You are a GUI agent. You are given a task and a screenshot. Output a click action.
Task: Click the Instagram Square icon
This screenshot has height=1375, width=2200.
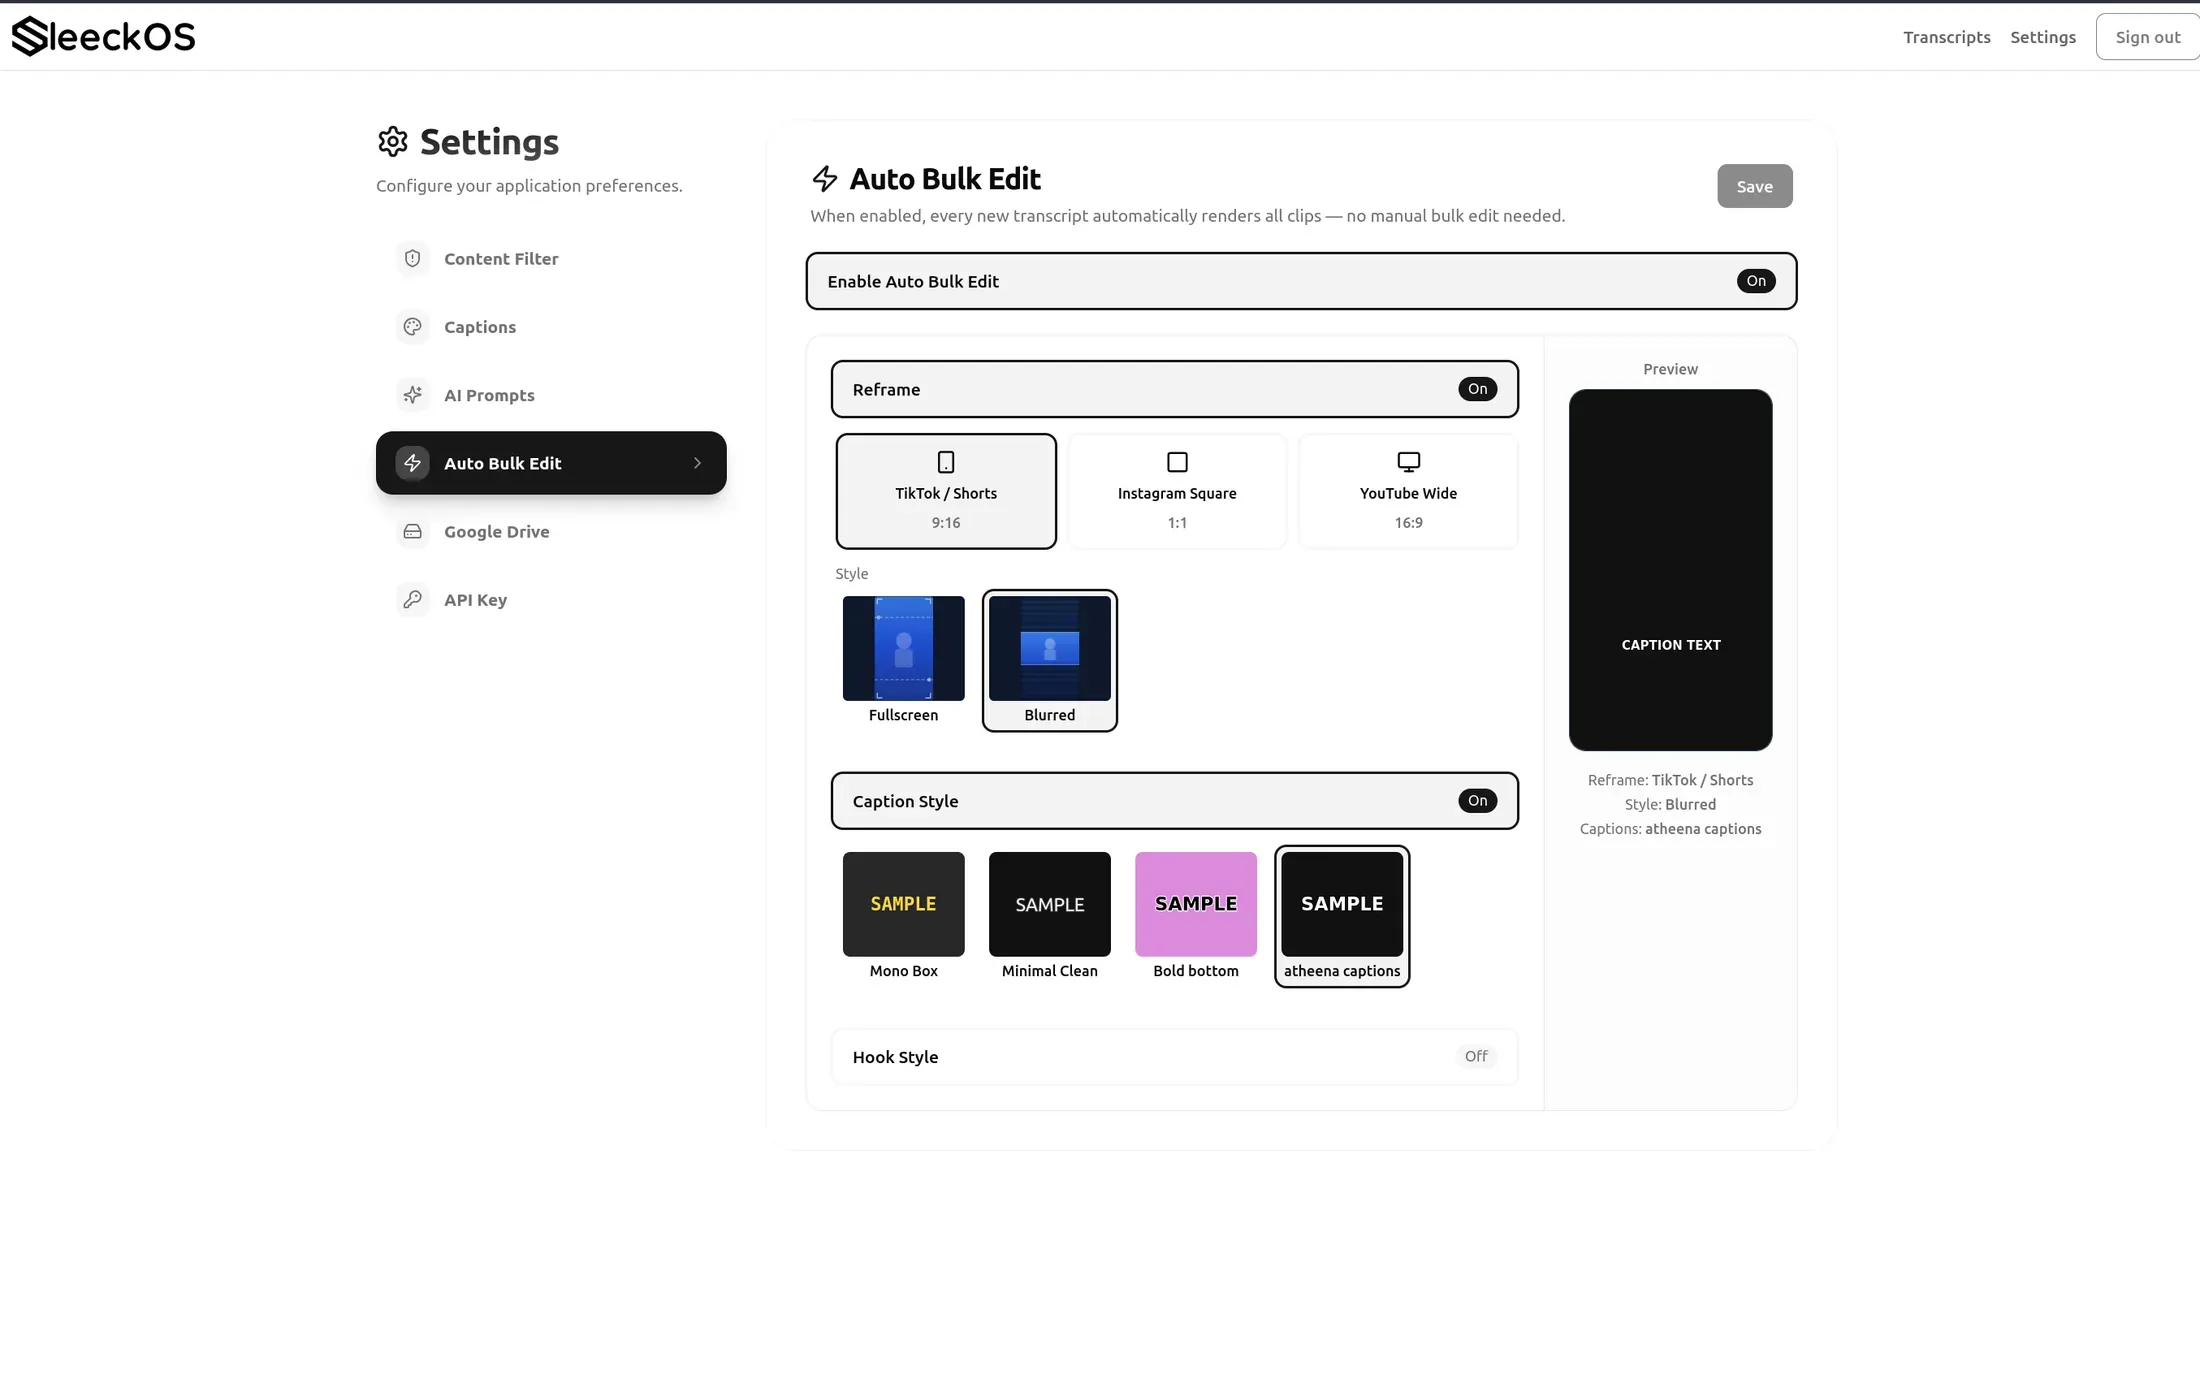pyautogui.click(x=1177, y=462)
